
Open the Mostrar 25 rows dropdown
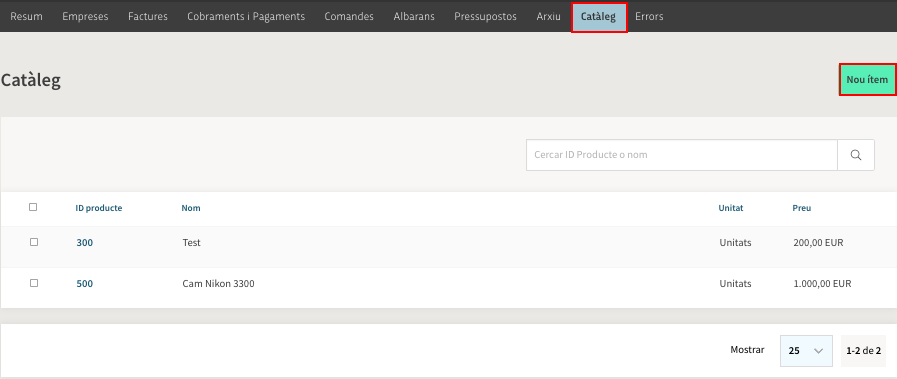point(807,350)
